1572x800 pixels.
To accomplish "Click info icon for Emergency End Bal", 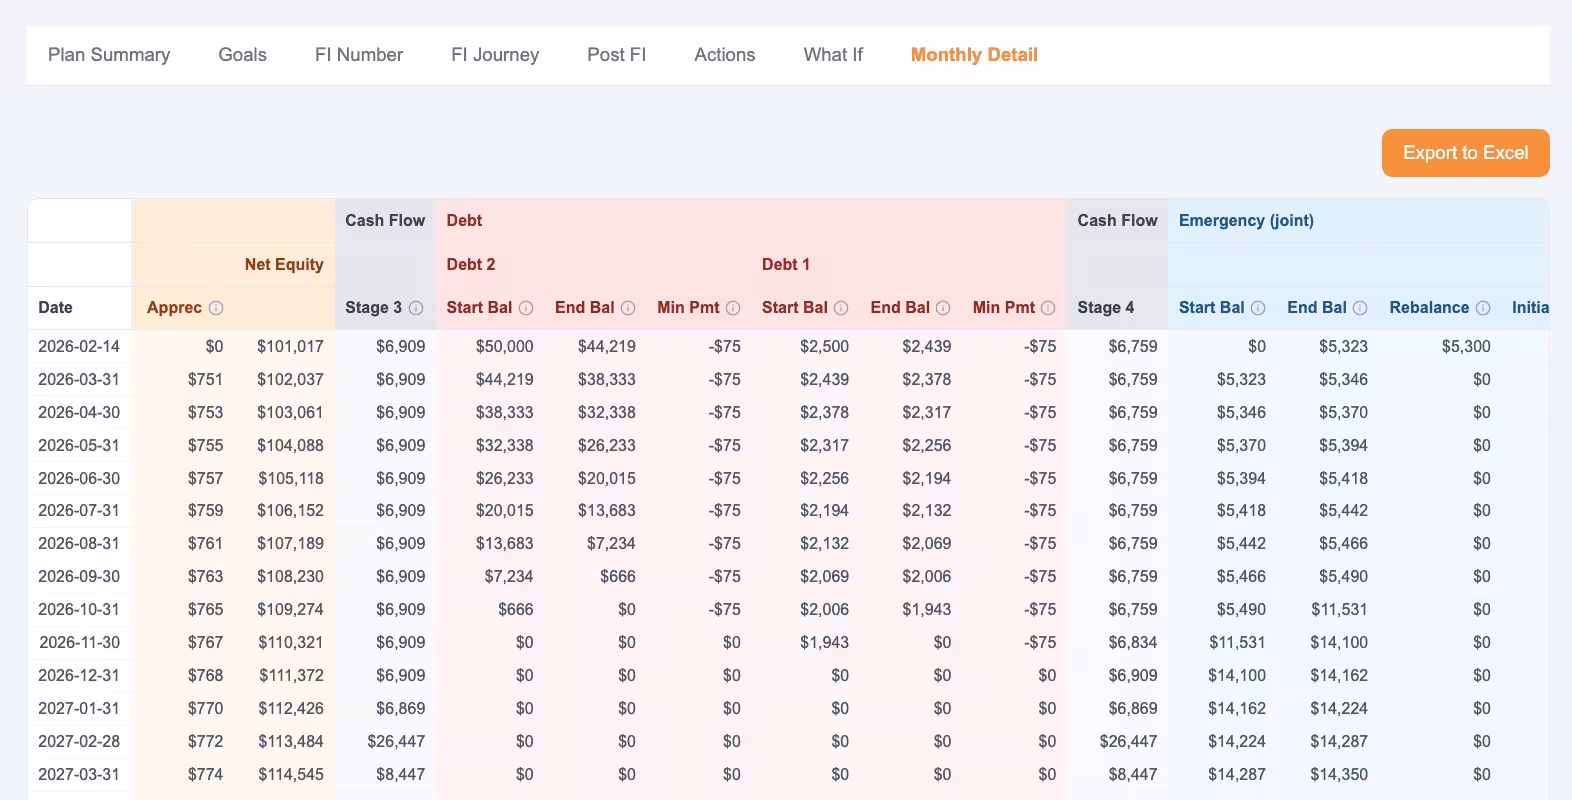I will pos(1360,308).
